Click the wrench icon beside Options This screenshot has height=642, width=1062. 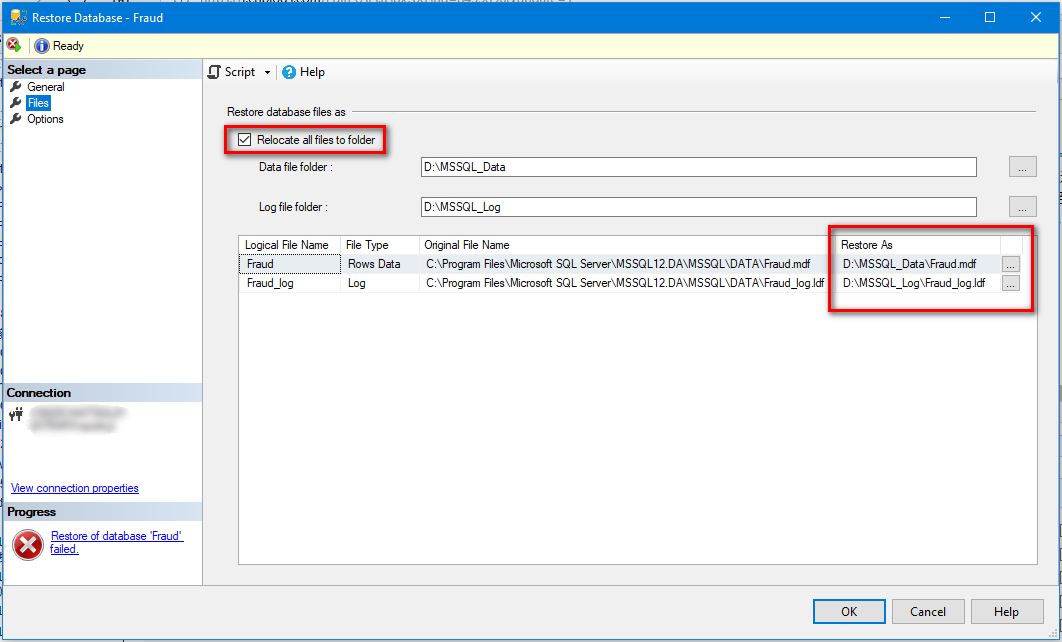click(16, 119)
